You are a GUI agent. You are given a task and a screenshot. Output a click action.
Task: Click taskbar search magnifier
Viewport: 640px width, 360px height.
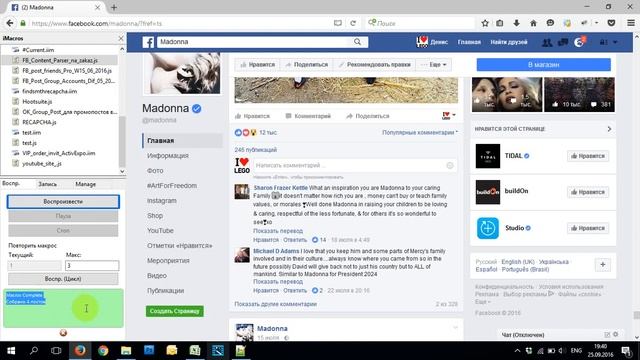coord(34,351)
